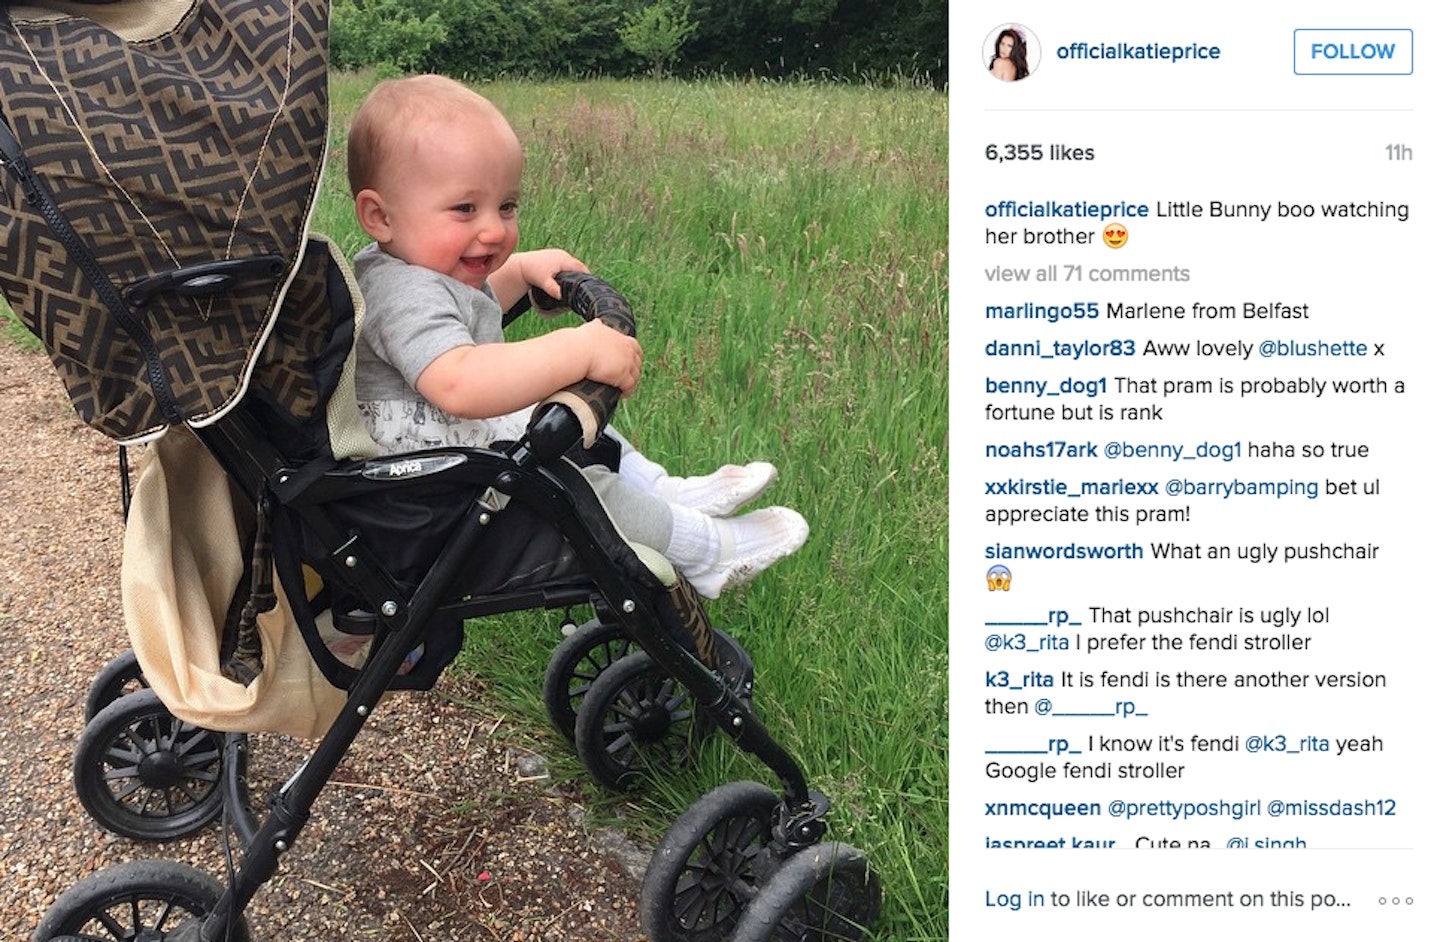Image resolution: width=1440 pixels, height=942 pixels.
Task: Click the 6,355 likes count
Action: pos(1040,153)
